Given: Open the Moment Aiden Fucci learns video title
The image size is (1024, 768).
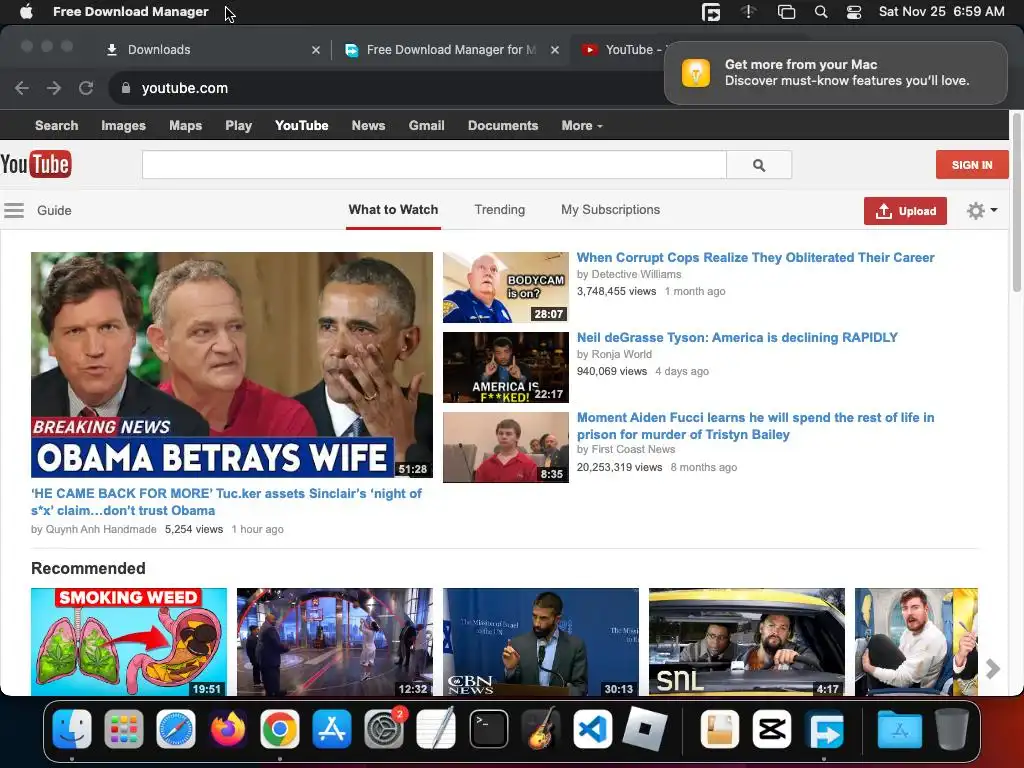Looking at the screenshot, I should pos(756,426).
